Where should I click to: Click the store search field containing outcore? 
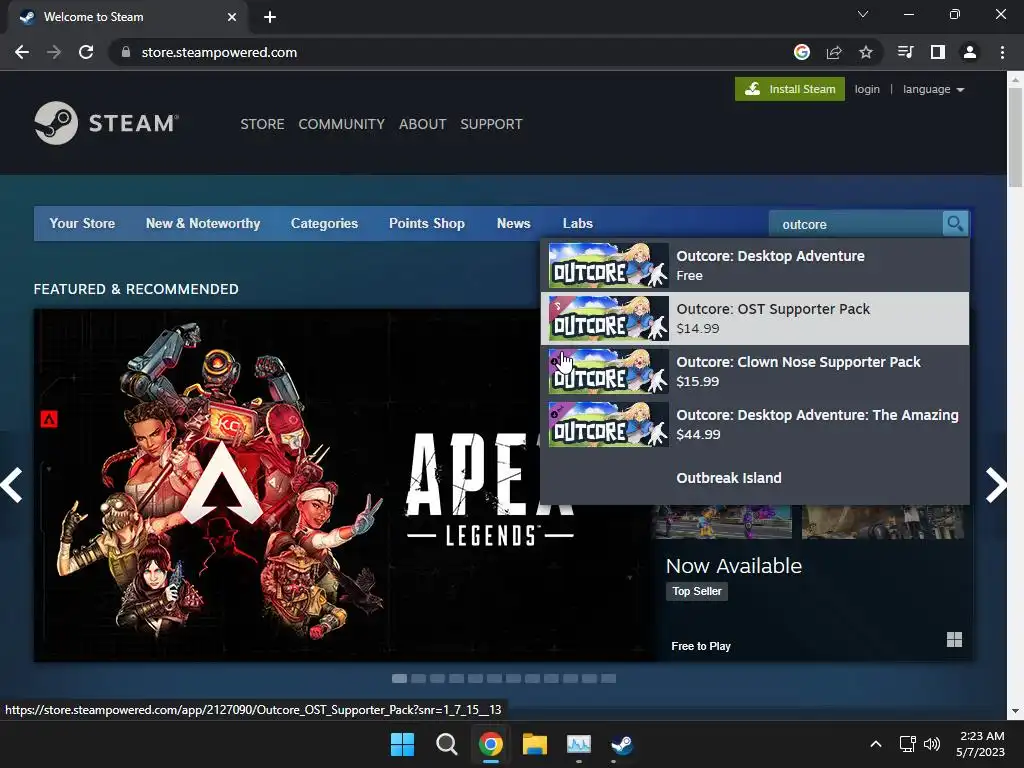pyautogui.click(x=856, y=224)
